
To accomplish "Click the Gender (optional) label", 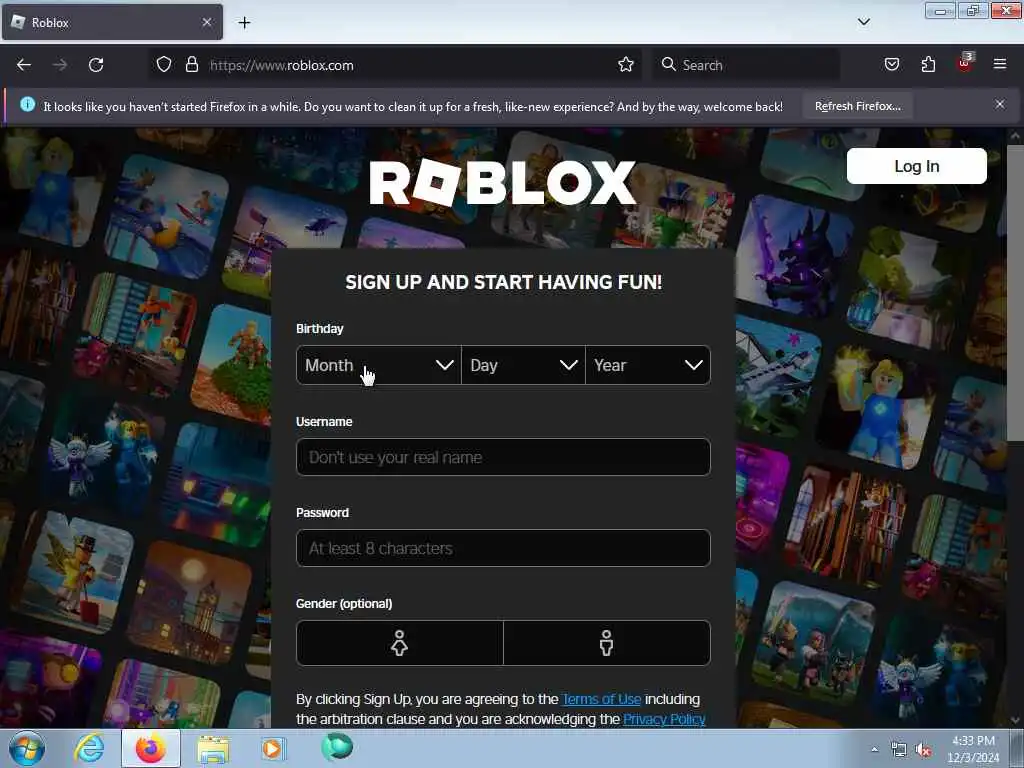I will 344,603.
